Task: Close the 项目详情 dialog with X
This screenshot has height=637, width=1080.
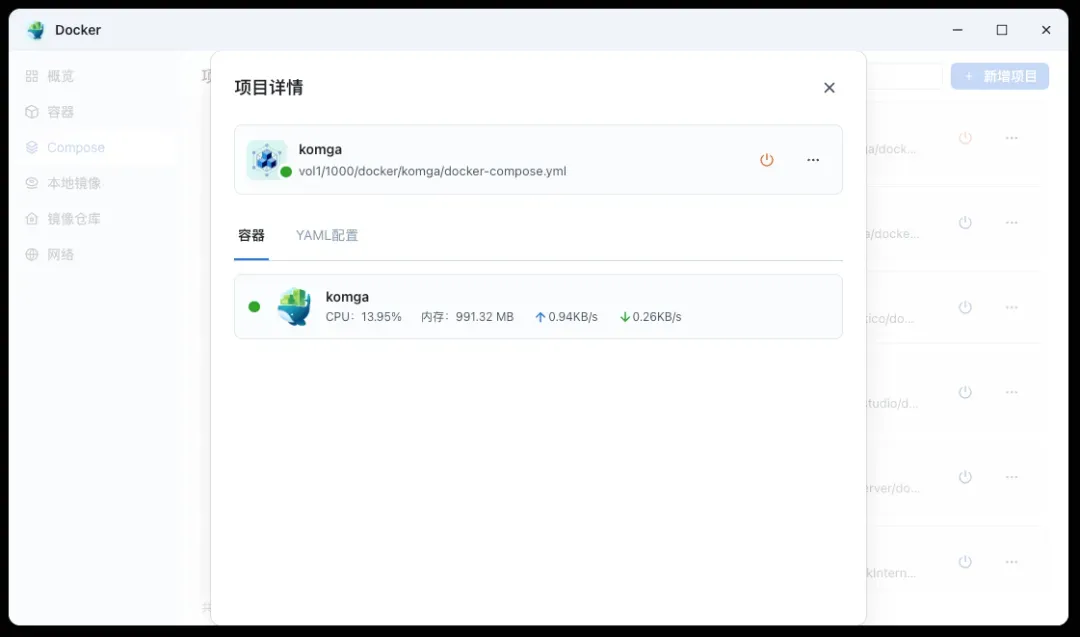Action: [x=829, y=87]
